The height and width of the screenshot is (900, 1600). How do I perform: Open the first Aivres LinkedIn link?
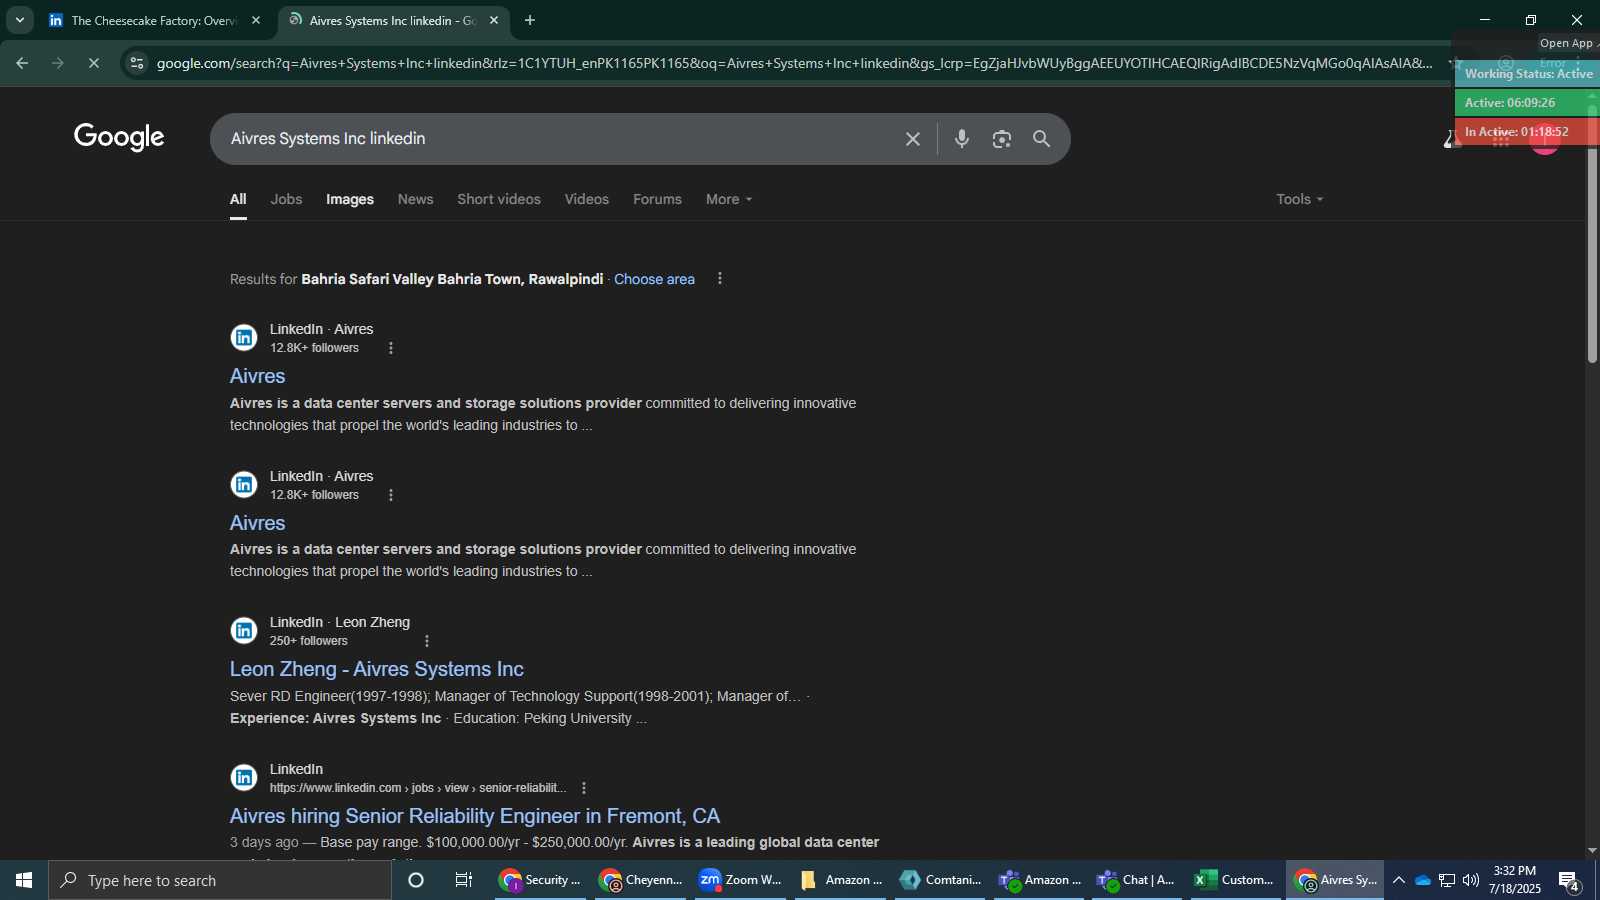[x=257, y=376]
